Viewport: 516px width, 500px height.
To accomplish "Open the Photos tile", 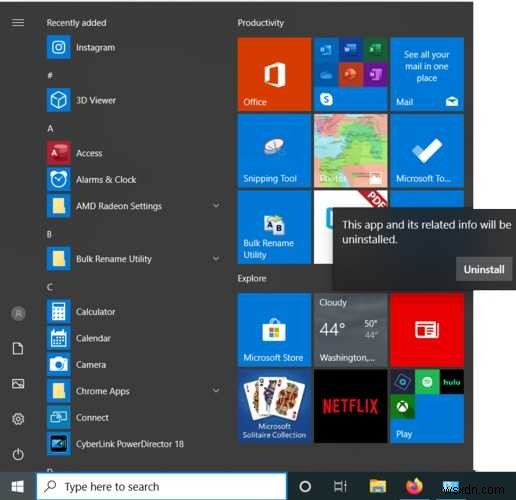I will point(351,151).
